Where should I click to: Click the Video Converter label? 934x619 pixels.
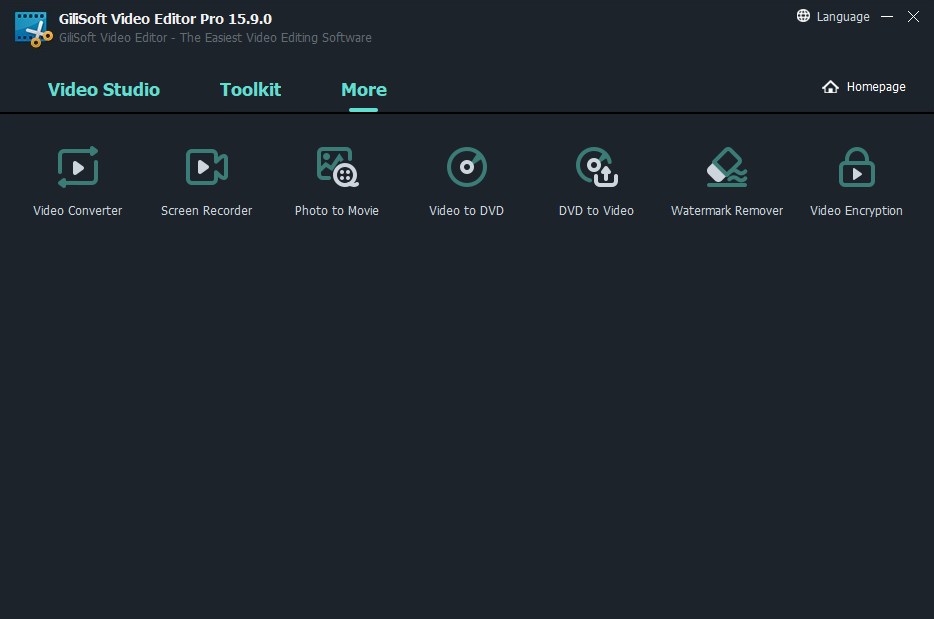[x=77, y=210]
